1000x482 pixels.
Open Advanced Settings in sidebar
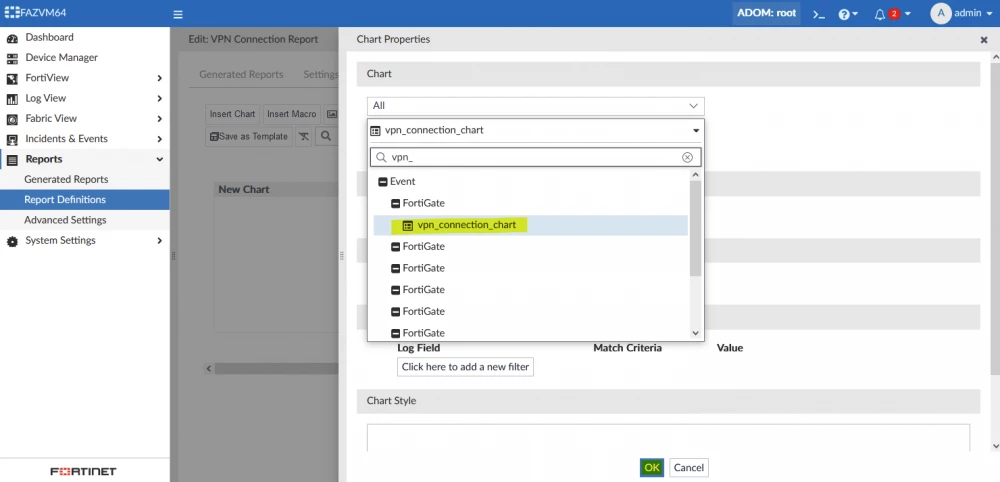point(65,221)
